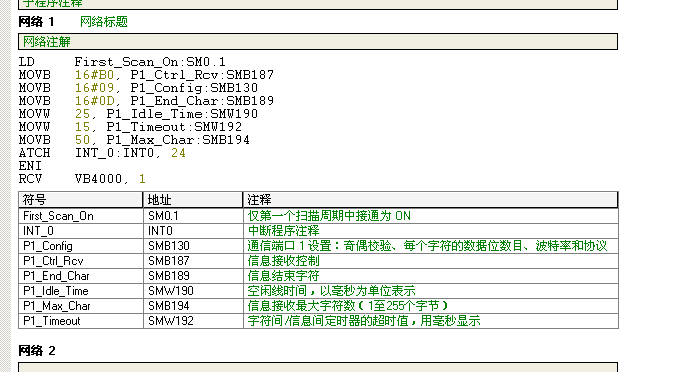Viewport: 683px width, 384px height.
Task: Click the 信息结束字符 comment cell
Action: click(431, 276)
